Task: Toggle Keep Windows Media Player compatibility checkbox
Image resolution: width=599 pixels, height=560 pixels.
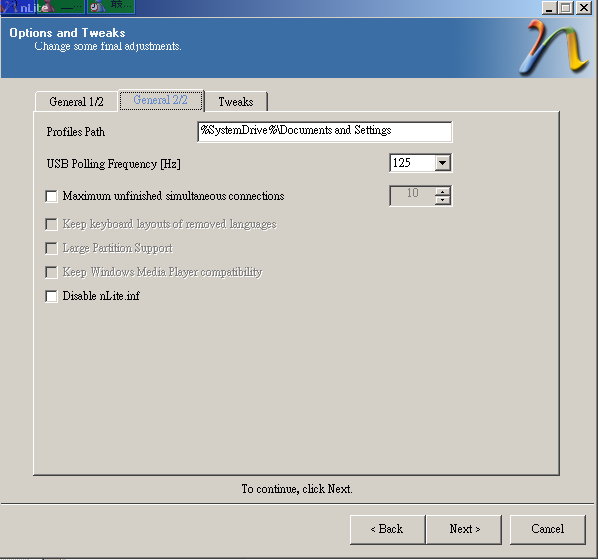Action: [51, 272]
